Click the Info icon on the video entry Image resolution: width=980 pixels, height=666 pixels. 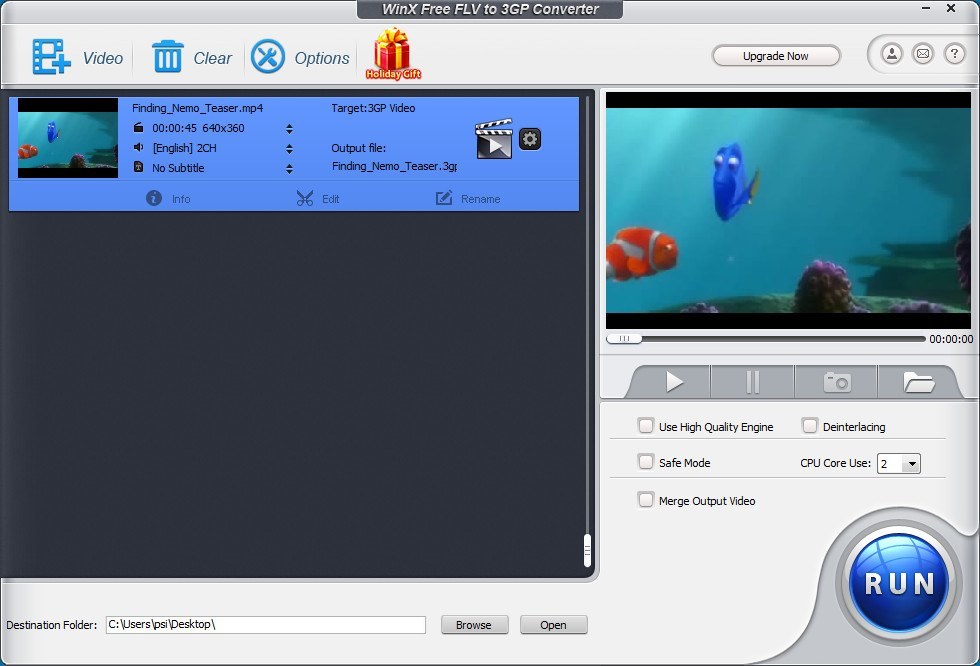(x=153, y=199)
